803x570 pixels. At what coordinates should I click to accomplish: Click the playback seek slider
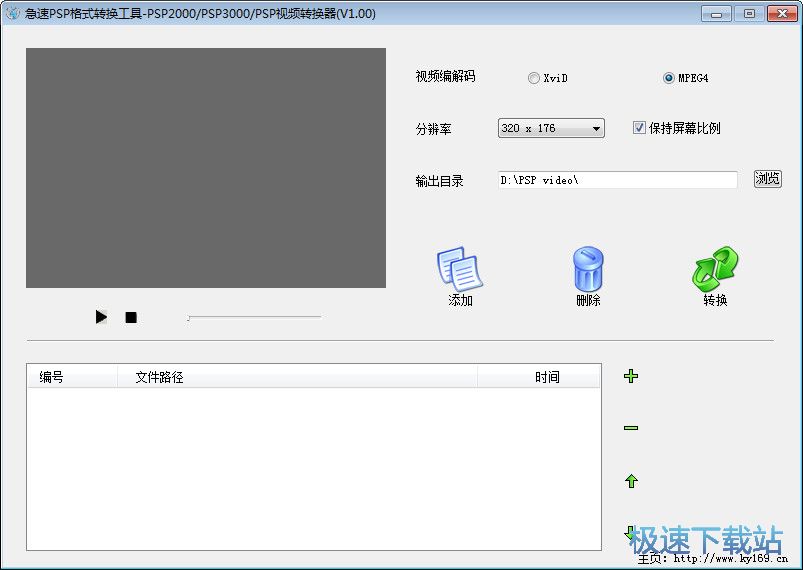coord(254,317)
